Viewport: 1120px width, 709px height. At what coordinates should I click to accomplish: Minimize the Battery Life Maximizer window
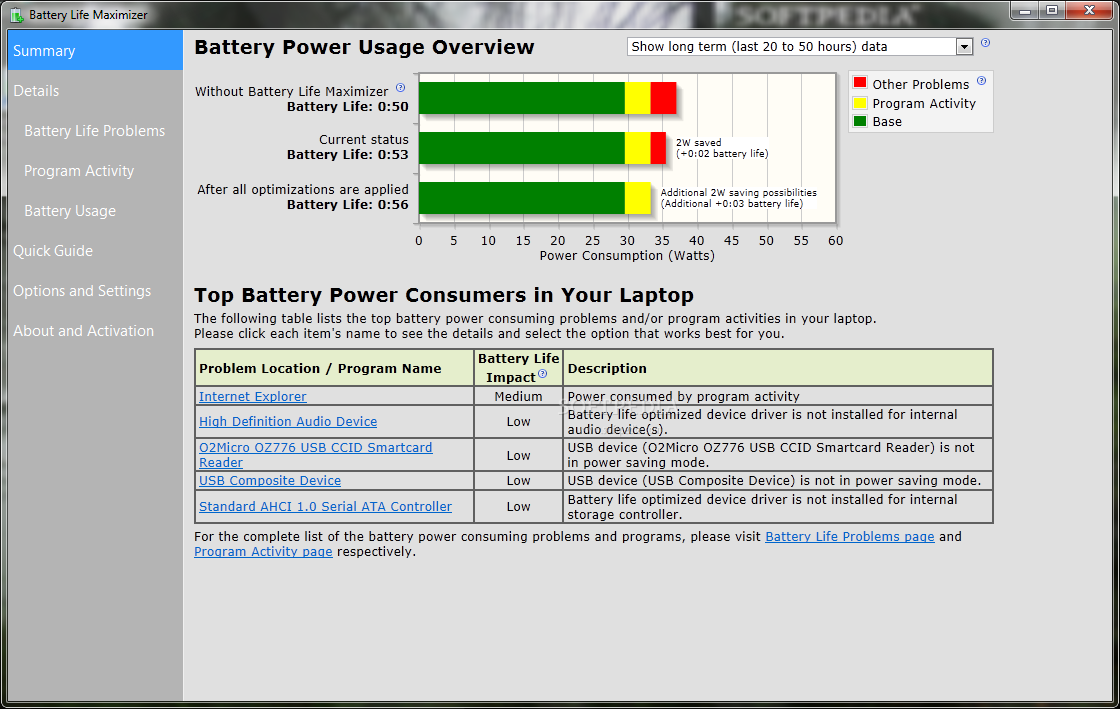(x=1026, y=10)
